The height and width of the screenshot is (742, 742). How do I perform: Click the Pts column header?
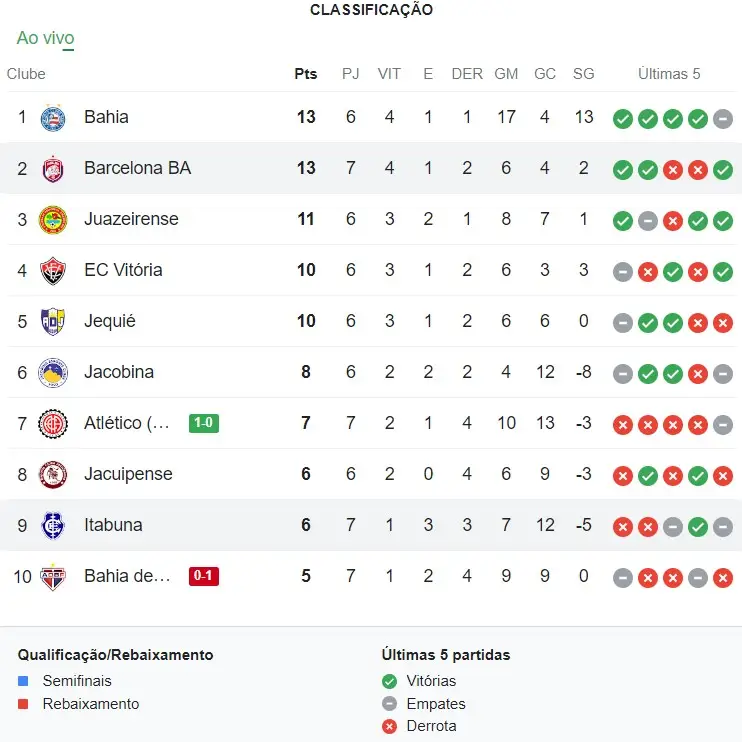click(306, 74)
